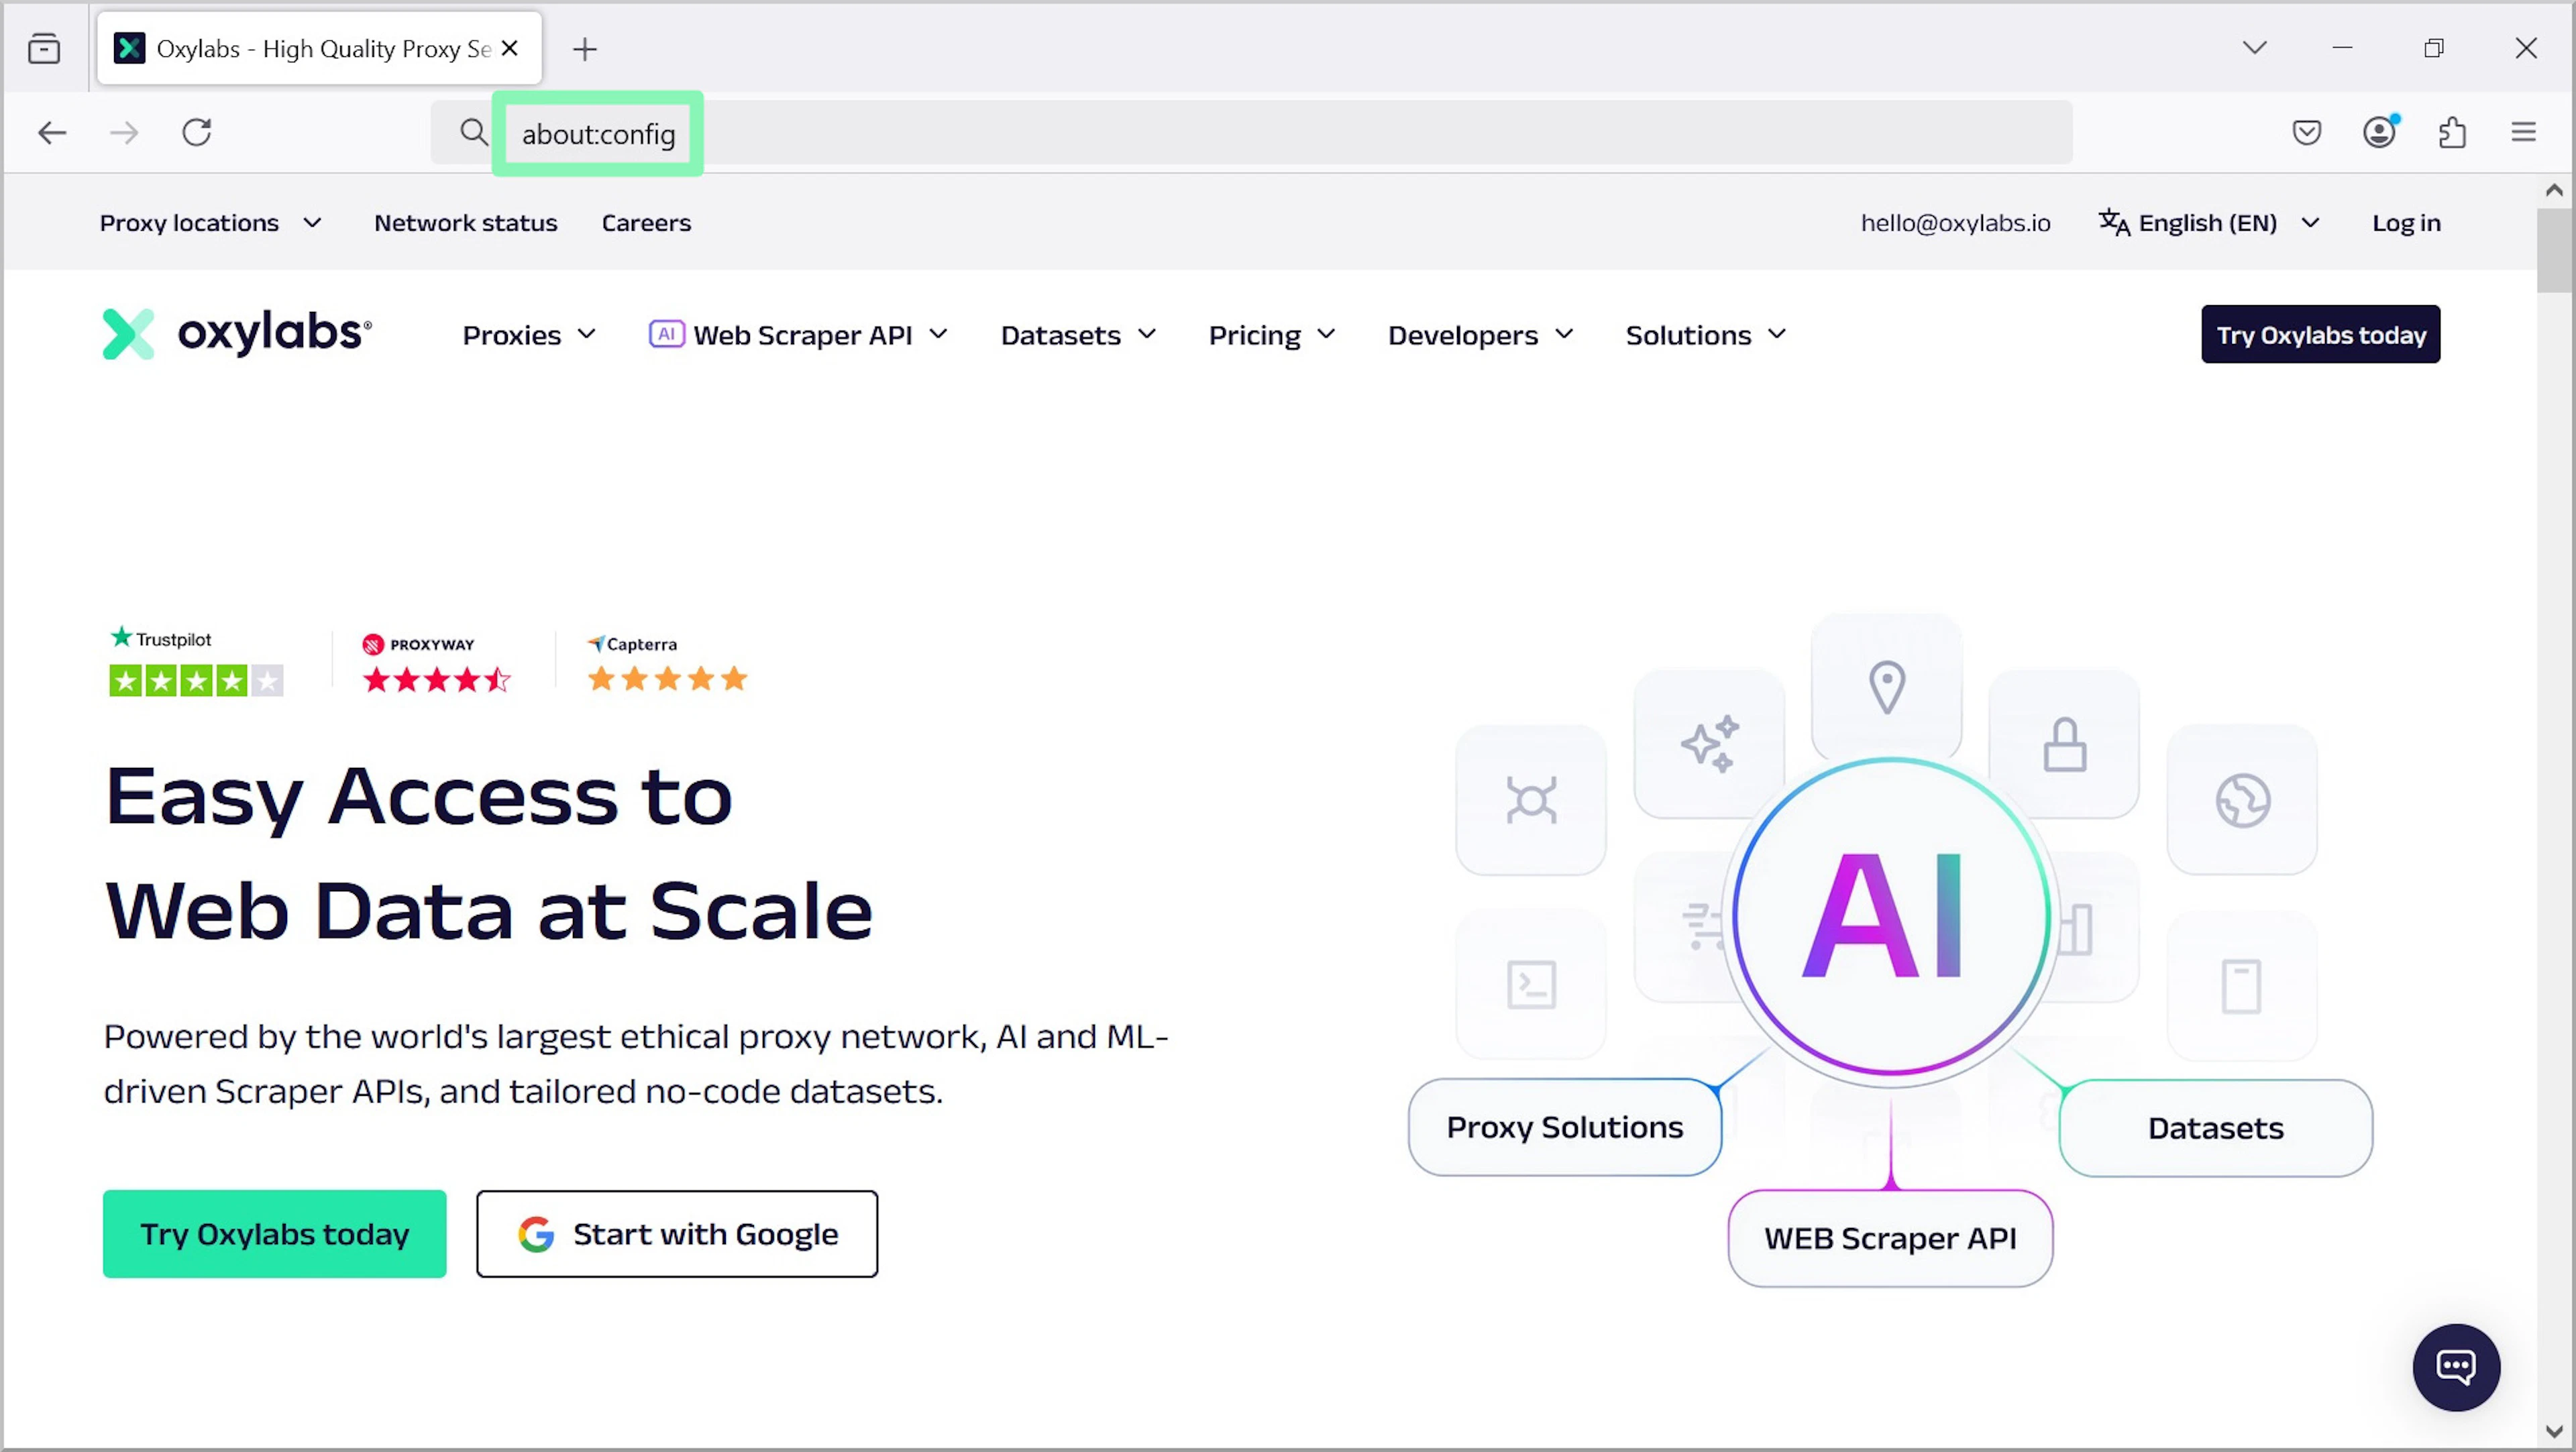Open the Proxyway rating badge
Image resolution: width=2576 pixels, height=1452 pixels.
436,662
